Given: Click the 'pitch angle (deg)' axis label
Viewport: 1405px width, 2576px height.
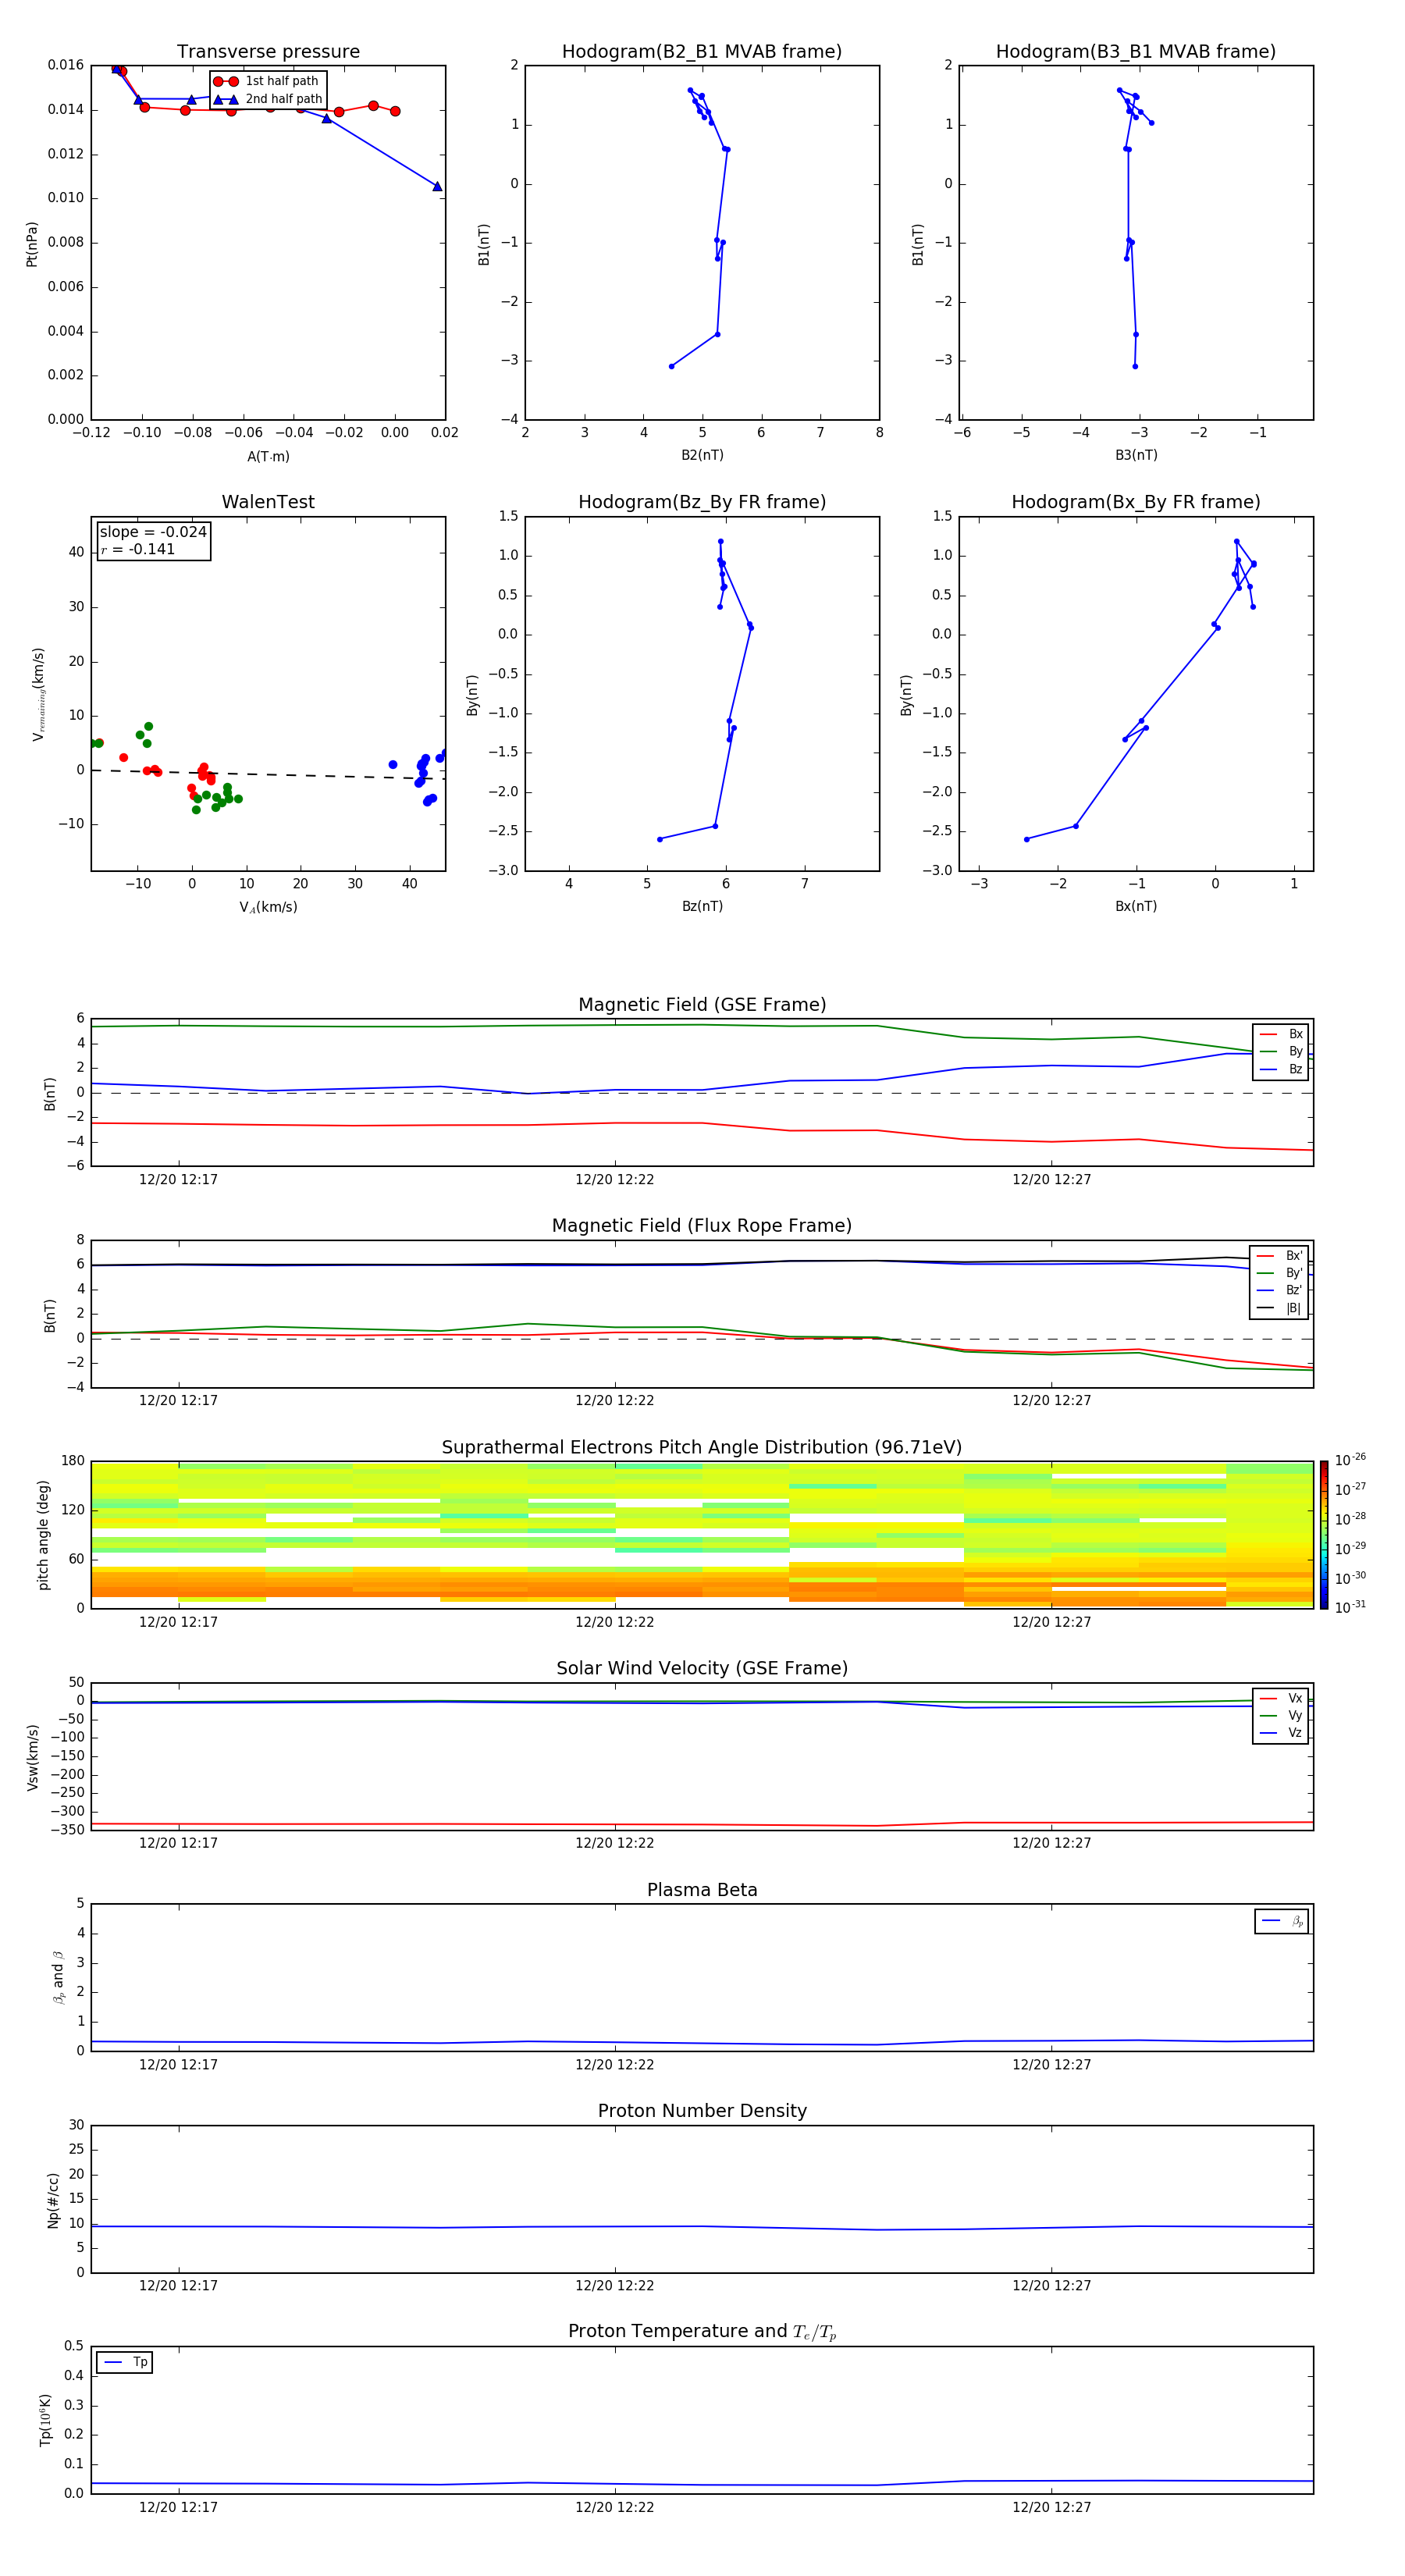Looking at the screenshot, I should pyautogui.click(x=43, y=1535).
